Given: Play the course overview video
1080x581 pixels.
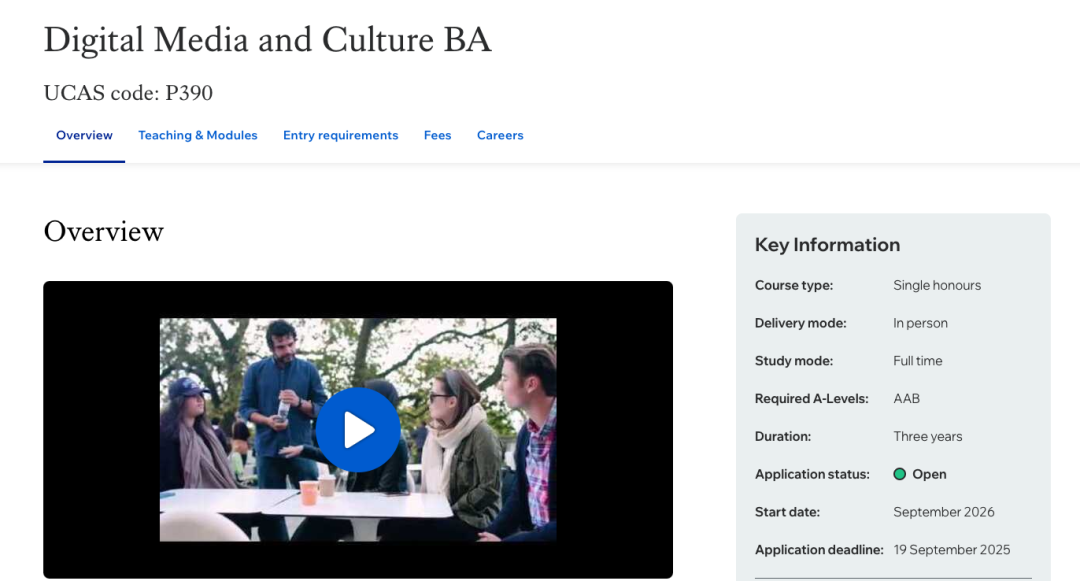Looking at the screenshot, I should pyautogui.click(x=358, y=430).
